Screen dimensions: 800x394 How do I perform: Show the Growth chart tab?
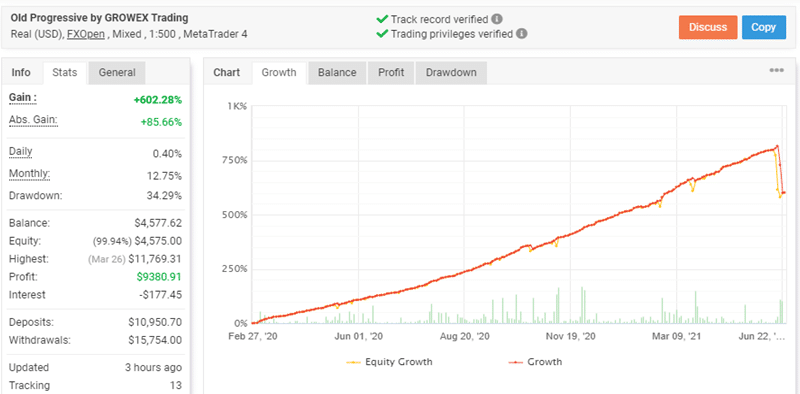(279, 72)
